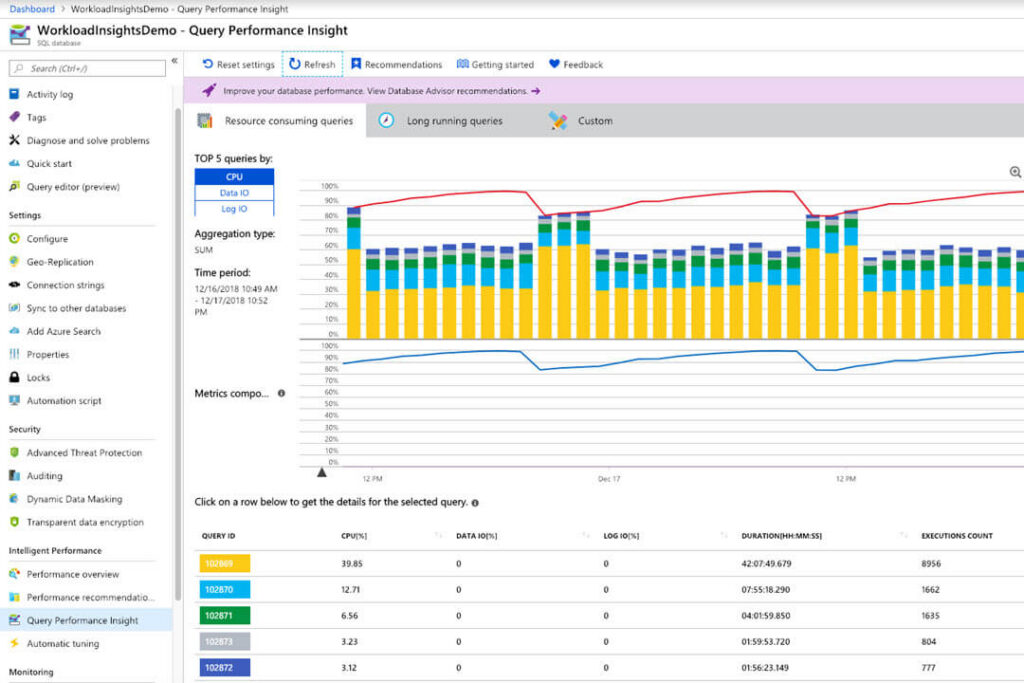
Task: Click the executions count value '1662'
Action: [x=931, y=589]
